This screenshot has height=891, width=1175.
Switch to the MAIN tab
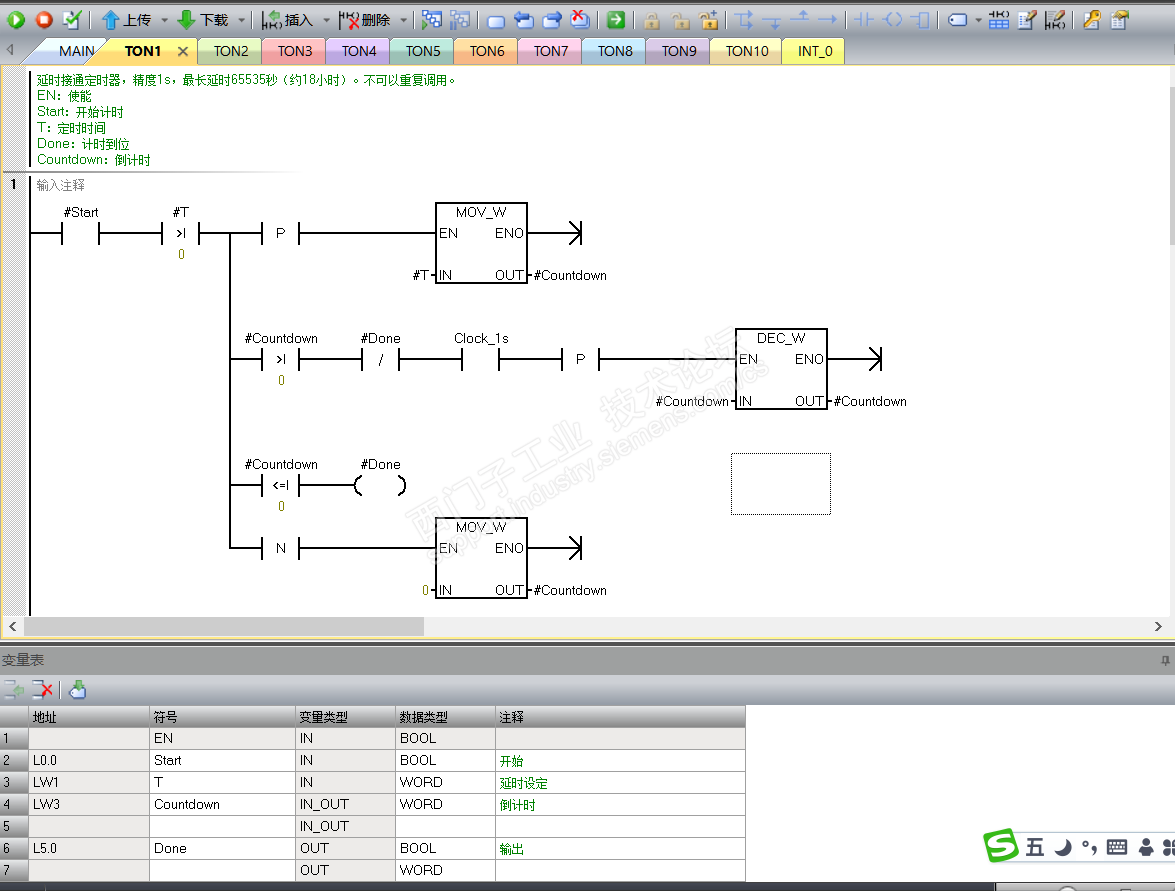pyautogui.click(x=76, y=51)
